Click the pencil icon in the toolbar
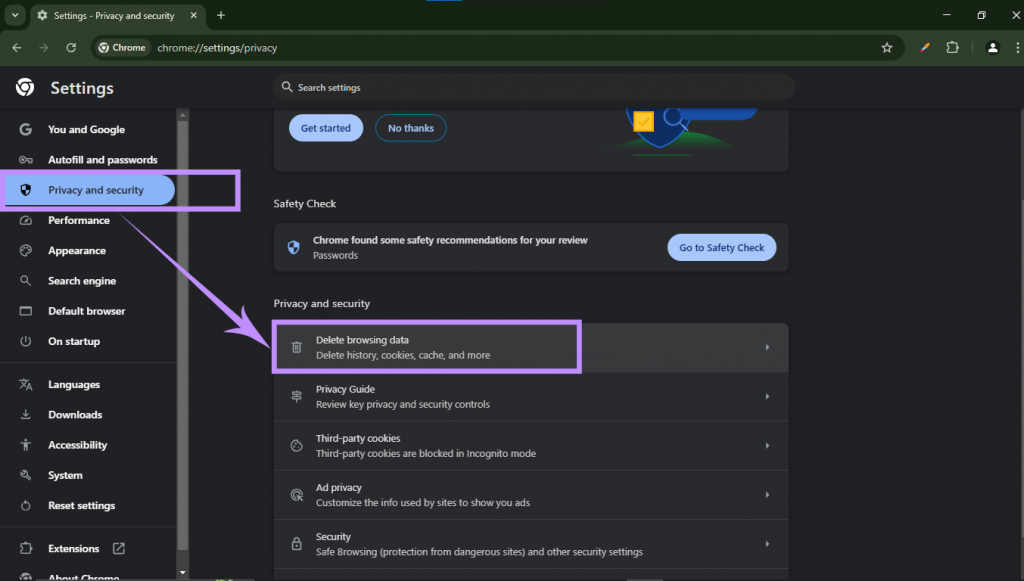The width and height of the screenshot is (1024, 581). point(925,47)
